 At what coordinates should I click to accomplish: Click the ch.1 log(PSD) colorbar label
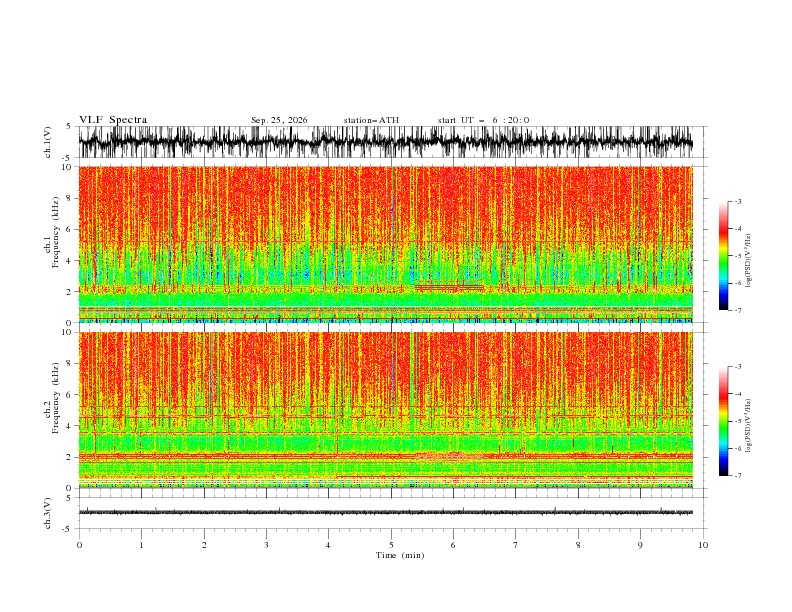[x=749, y=261]
